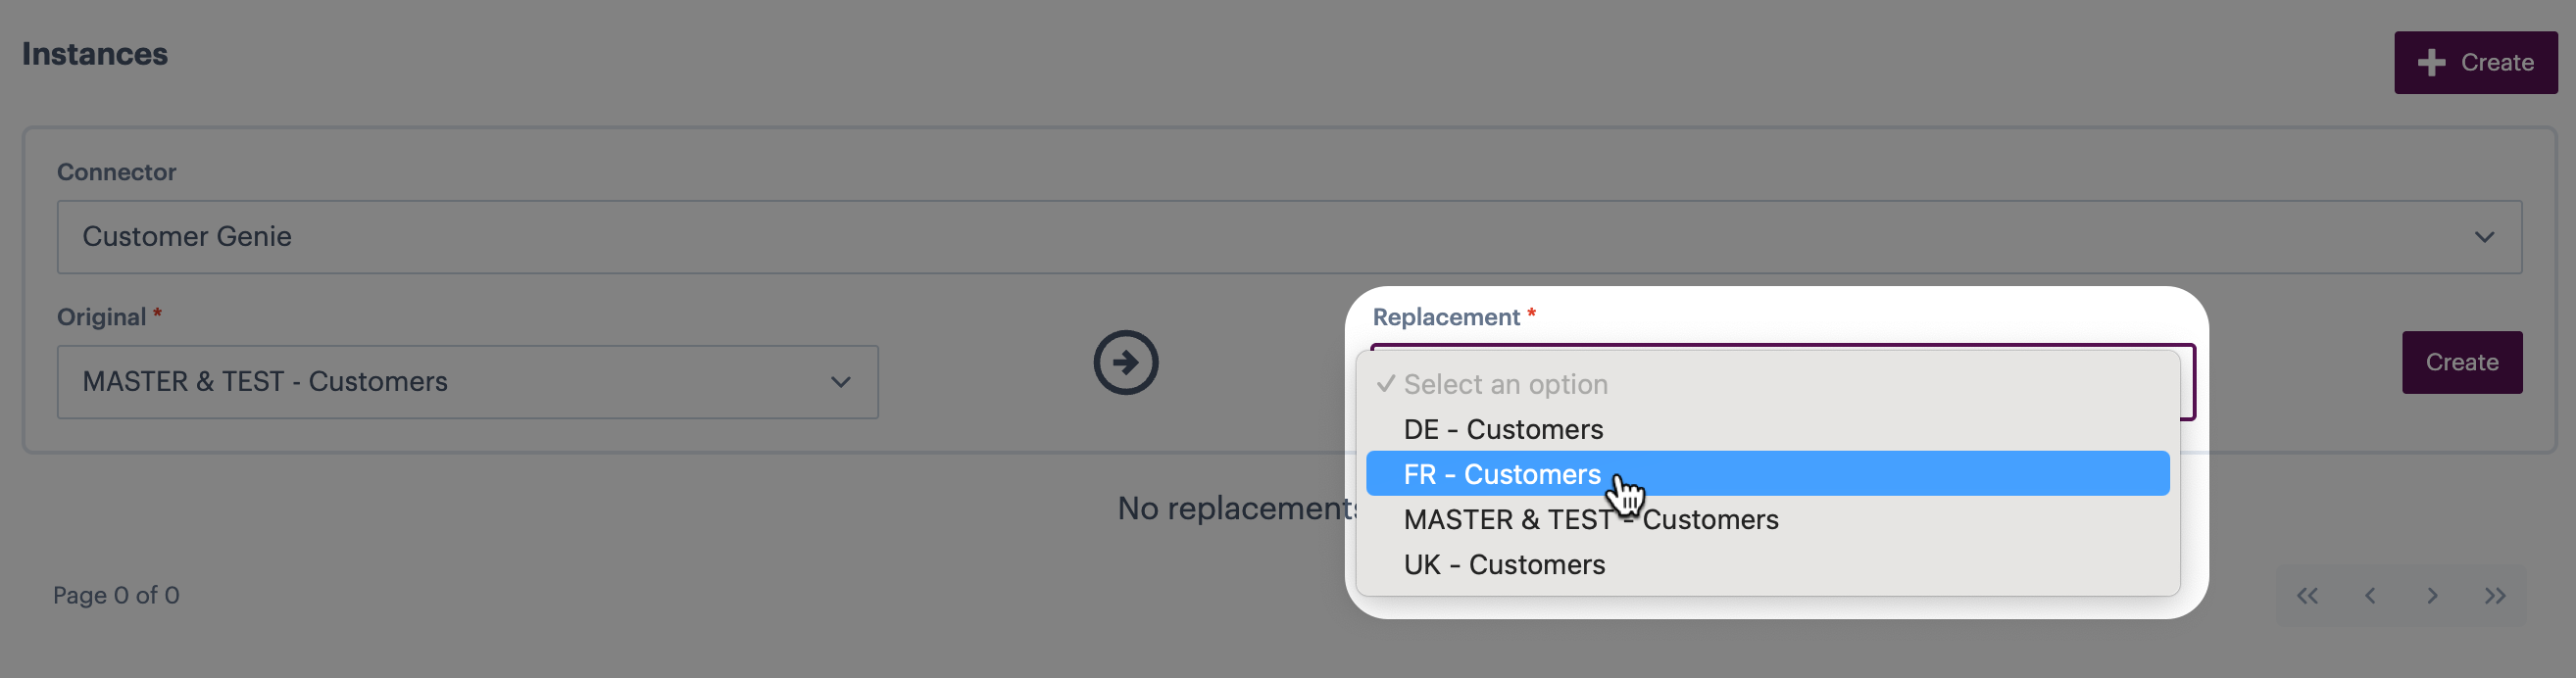Click the plus icon in the top Create button
2576x678 pixels.
(x=2431, y=63)
